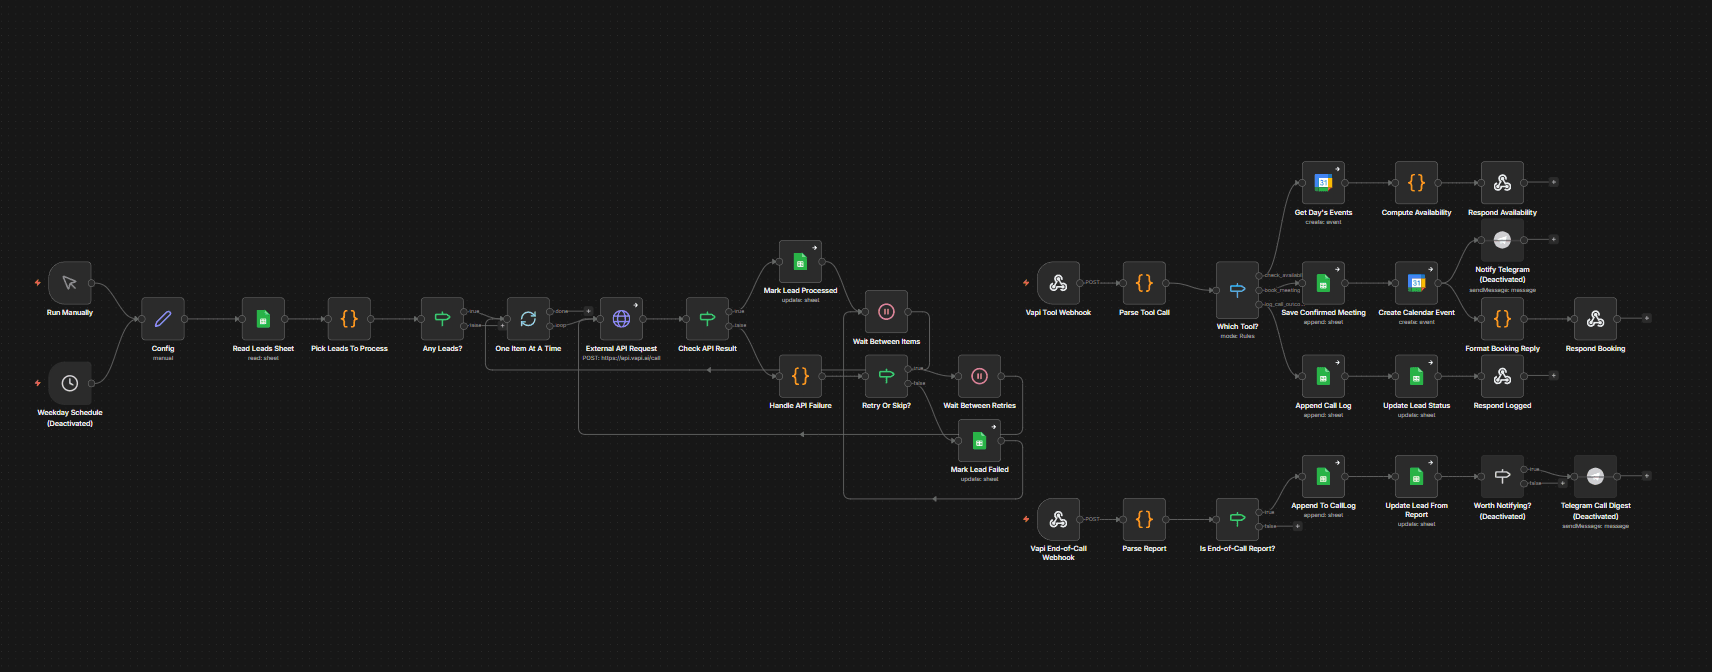The height and width of the screenshot is (672, 1712).
Task: Add a node after Respond Booking
Action: pos(1647,318)
